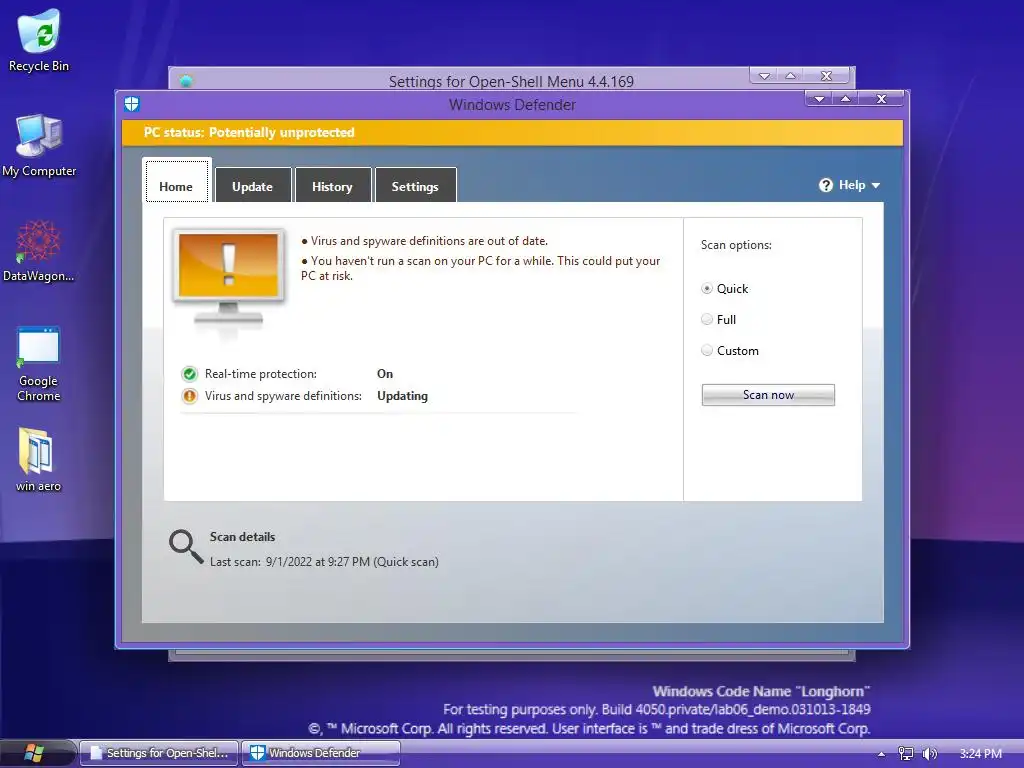Click the Scan options label
Image resolution: width=1024 pixels, height=768 pixels.
pyautogui.click(x=736, y=245)
